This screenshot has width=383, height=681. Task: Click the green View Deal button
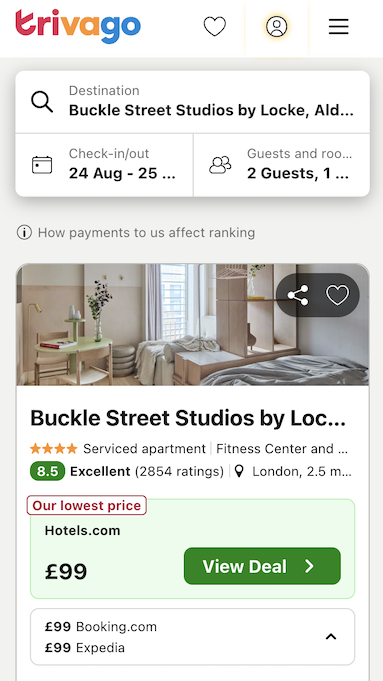click(262, 566)
